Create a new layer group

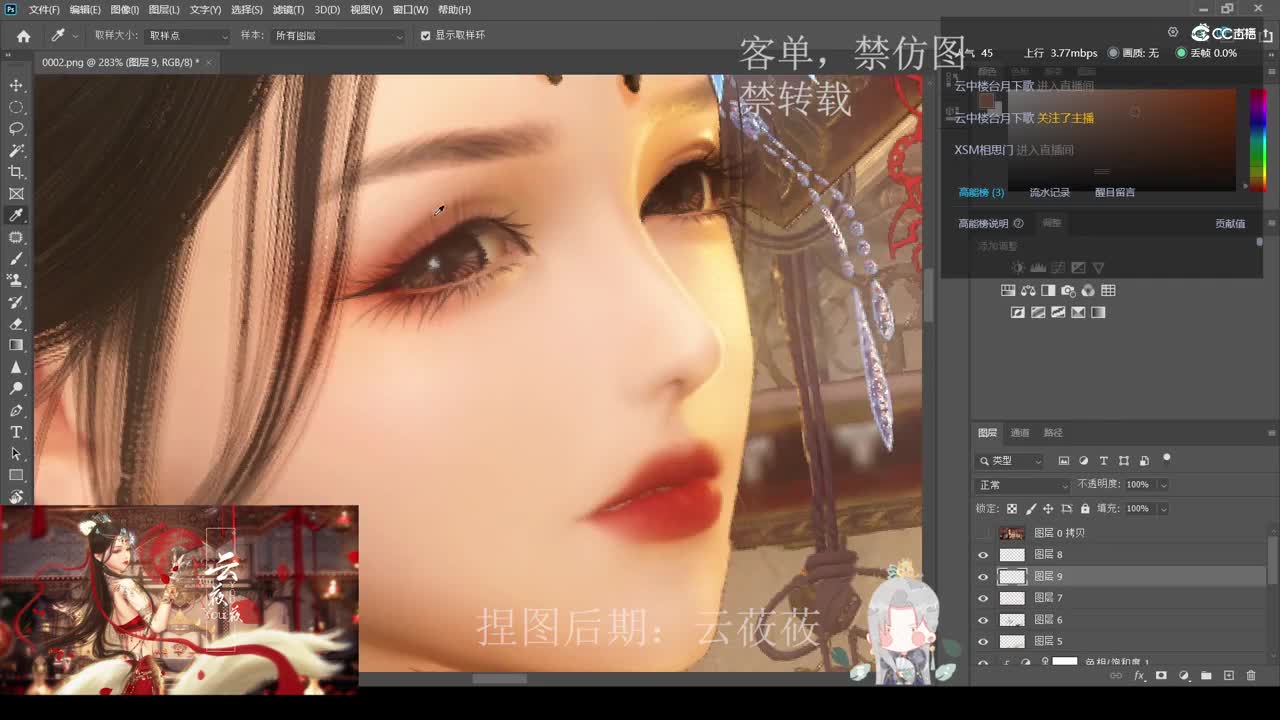click(1206, 676)
